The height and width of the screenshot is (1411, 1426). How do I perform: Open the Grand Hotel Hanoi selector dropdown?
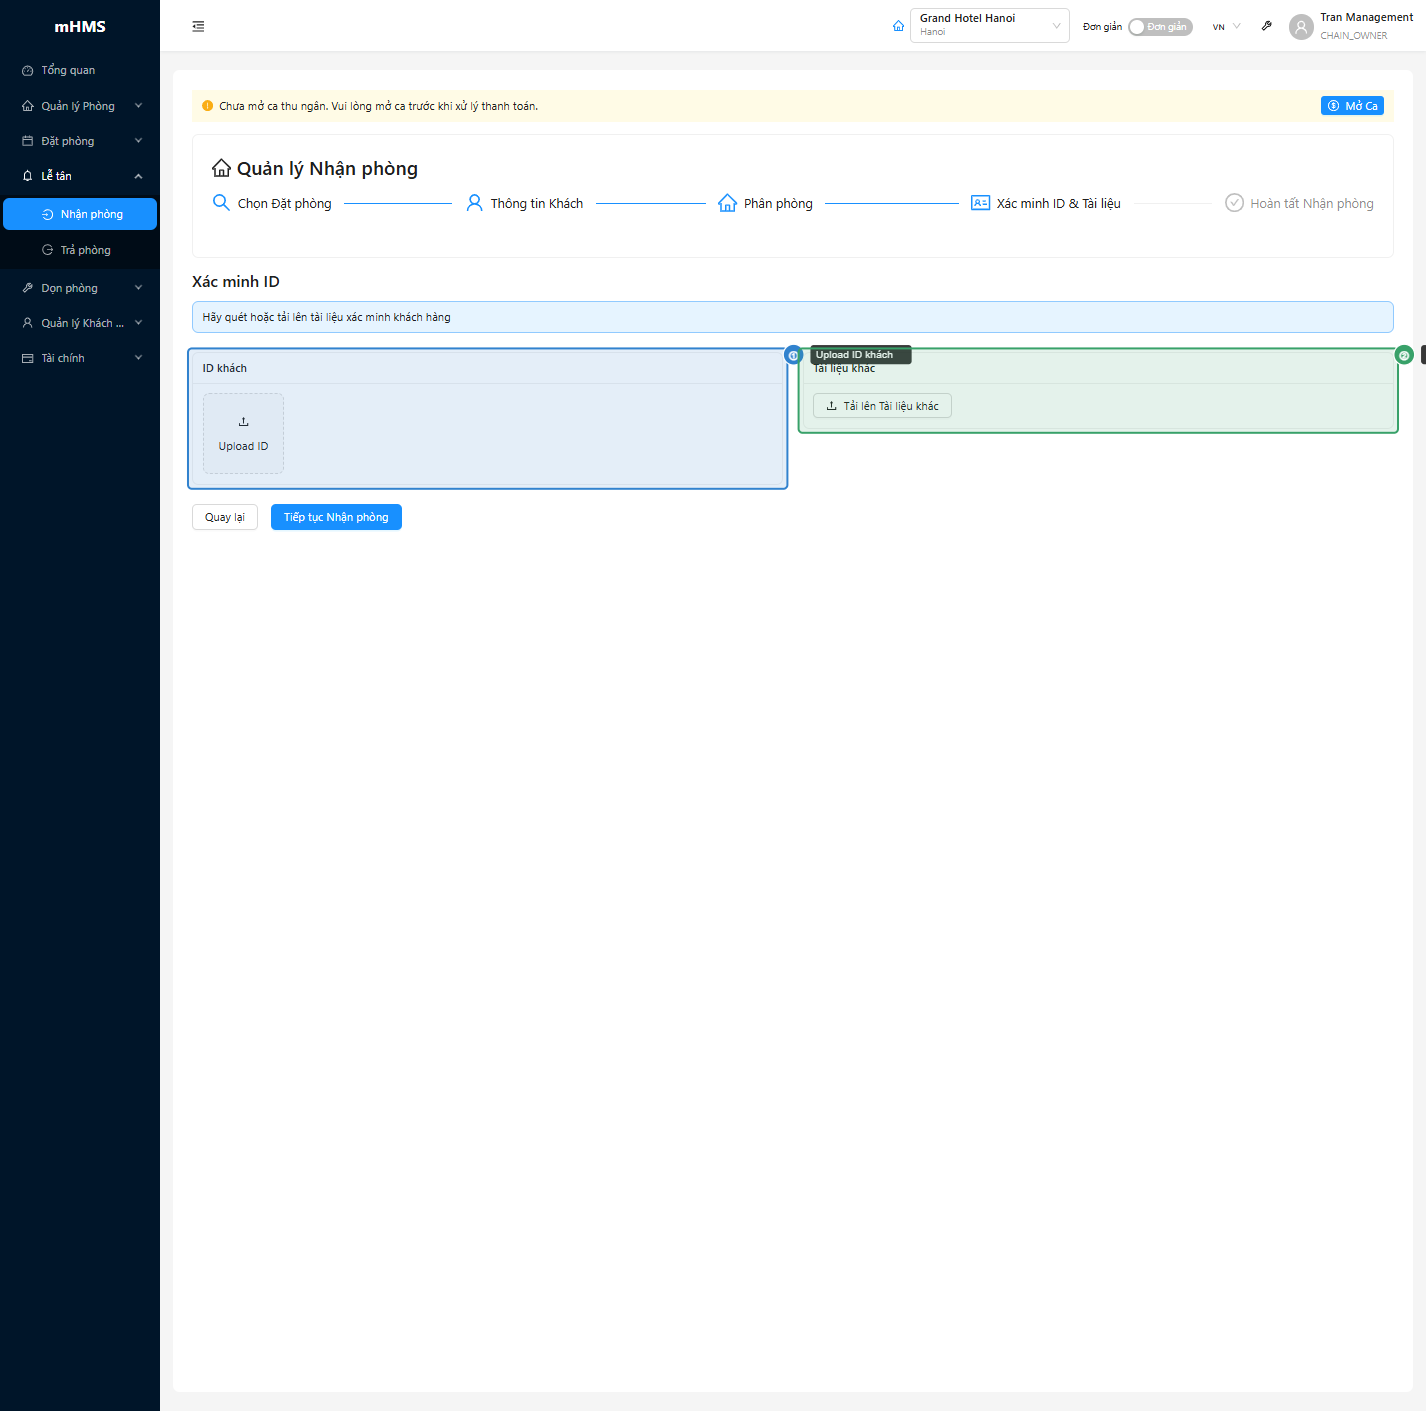pos(988,26)
